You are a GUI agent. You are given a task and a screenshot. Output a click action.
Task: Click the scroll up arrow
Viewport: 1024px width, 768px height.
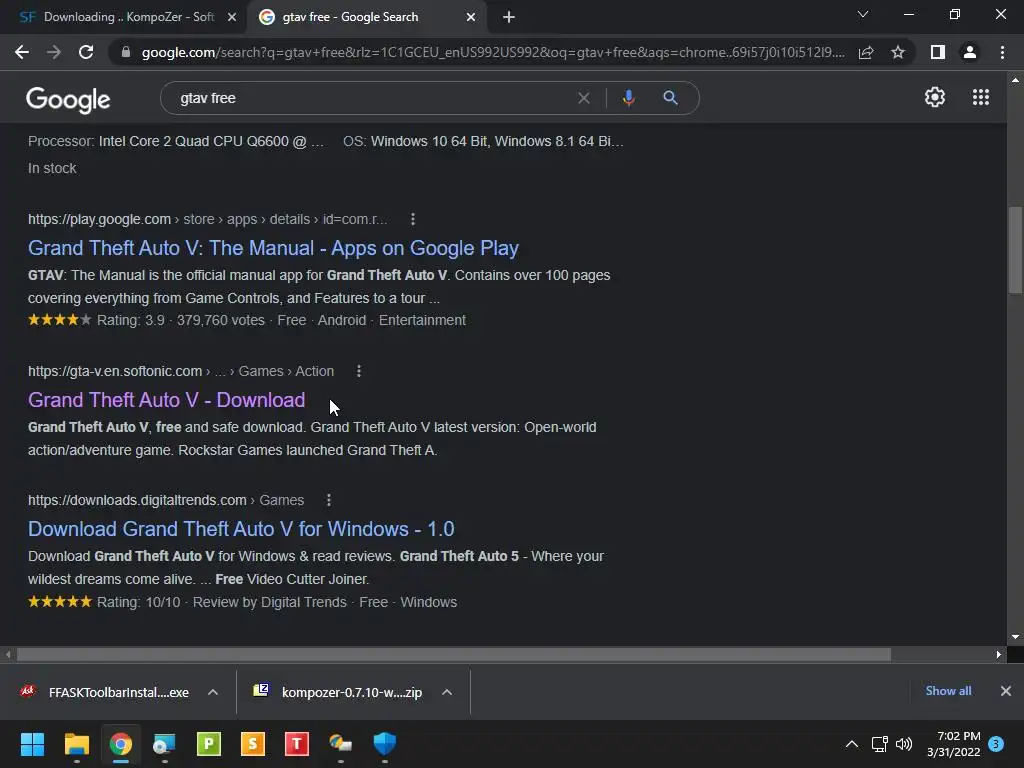(x=1015, y=80)
